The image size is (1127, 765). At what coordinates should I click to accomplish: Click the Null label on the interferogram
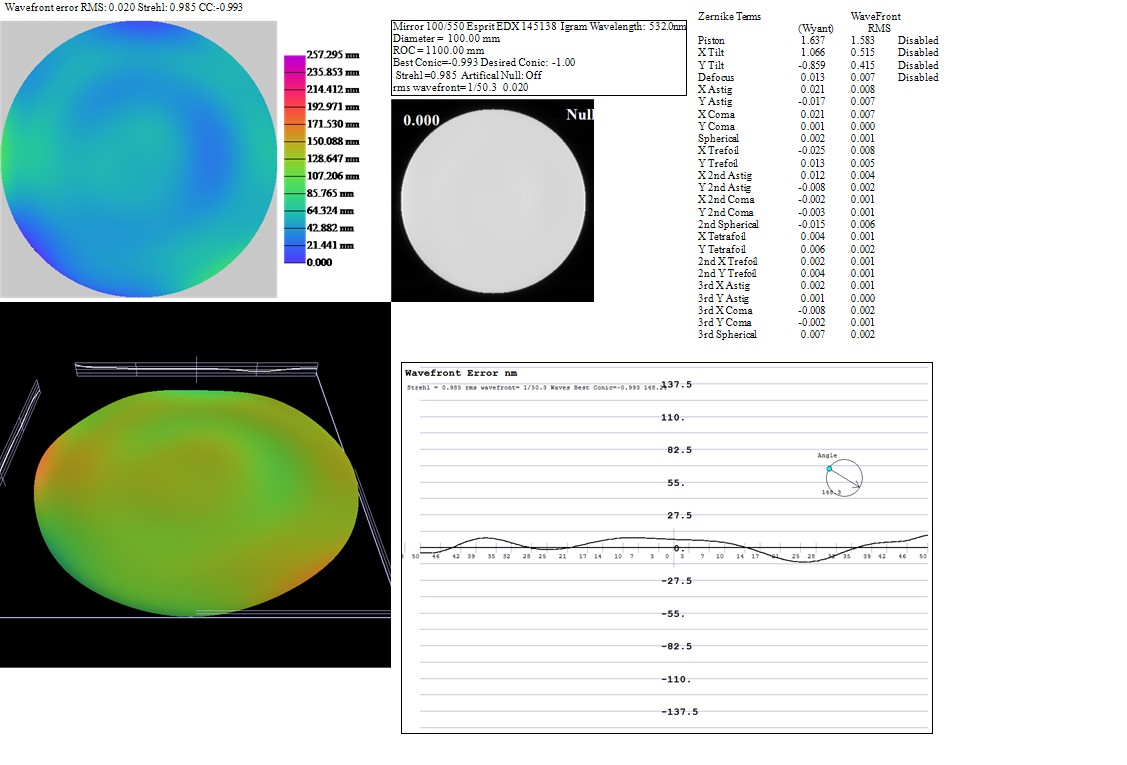point(579,115)
